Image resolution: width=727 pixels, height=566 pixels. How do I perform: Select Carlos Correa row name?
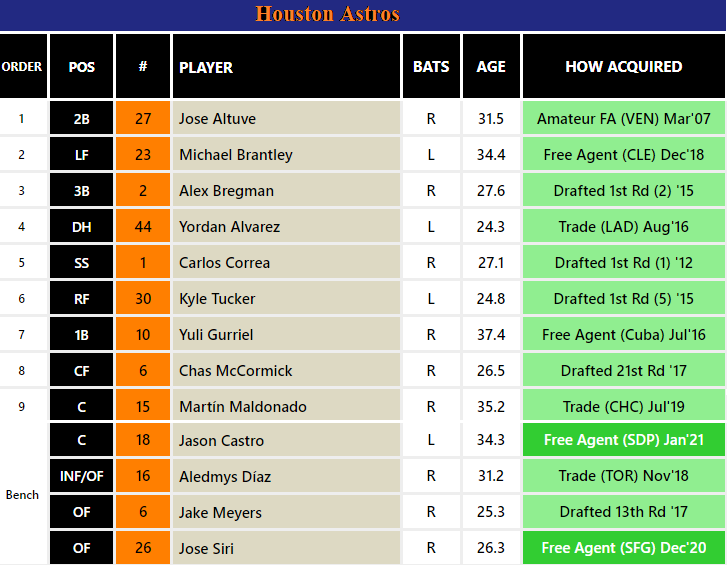(x=224, y=263)
